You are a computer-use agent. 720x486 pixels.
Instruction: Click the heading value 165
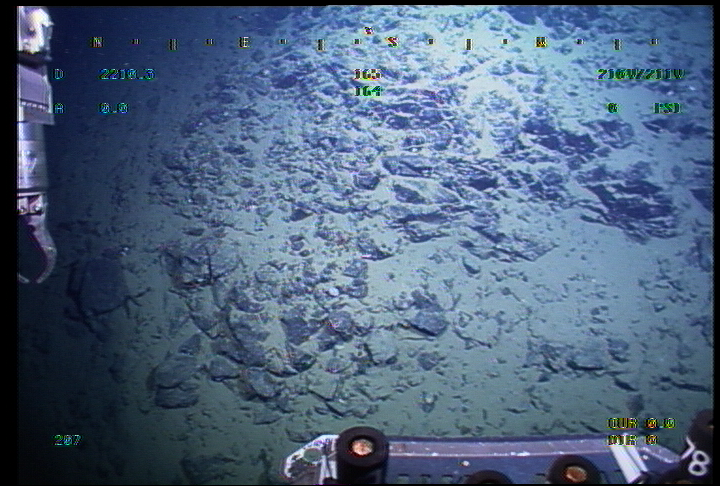[x=367, y=74]
